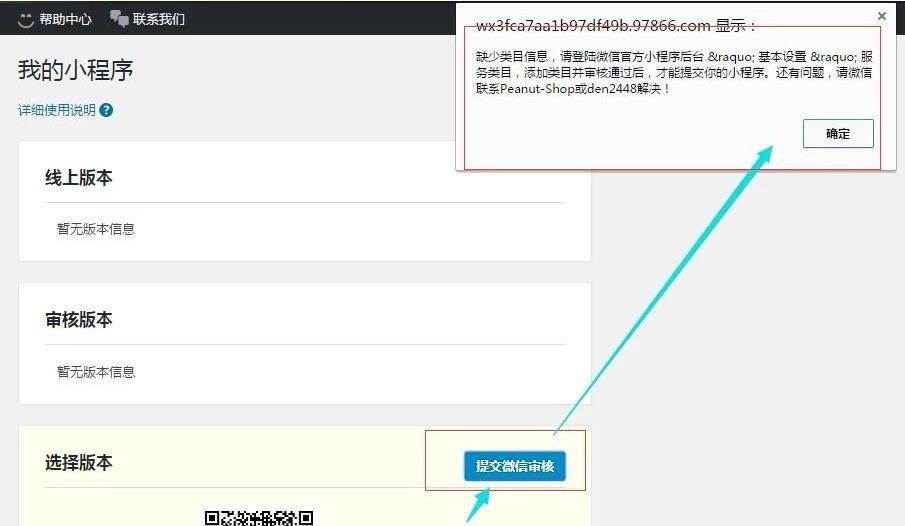905x526 pixels.
Task: Select the 线上版本 section heading
Action: [x=79, y=178]
